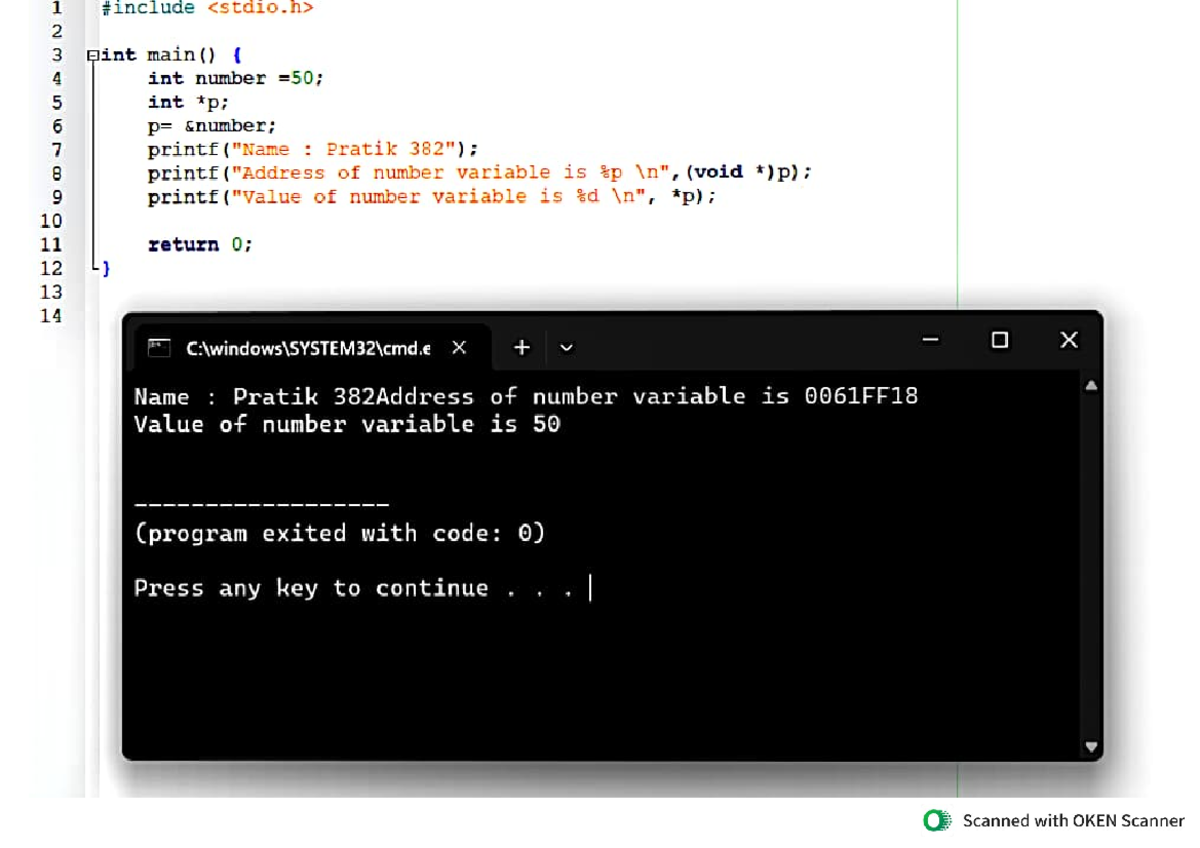Image resolution: width=1200 pixels, height=848 pixels.
Task: Click the address 0061FF18 in terminal output
Action: (861, 396)
